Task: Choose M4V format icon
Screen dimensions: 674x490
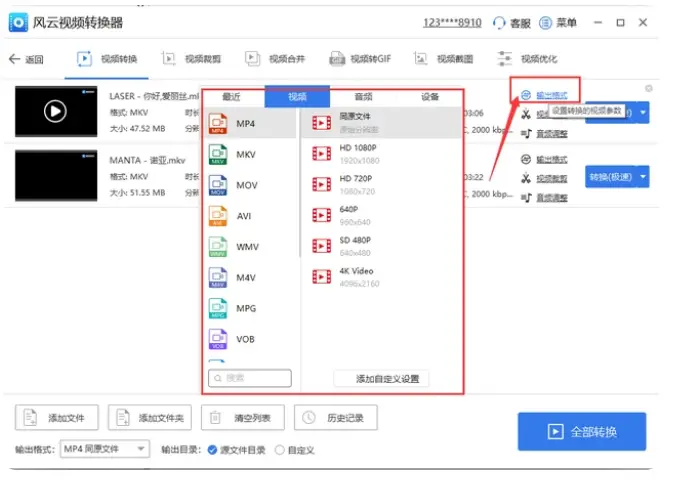Action: 218,278
